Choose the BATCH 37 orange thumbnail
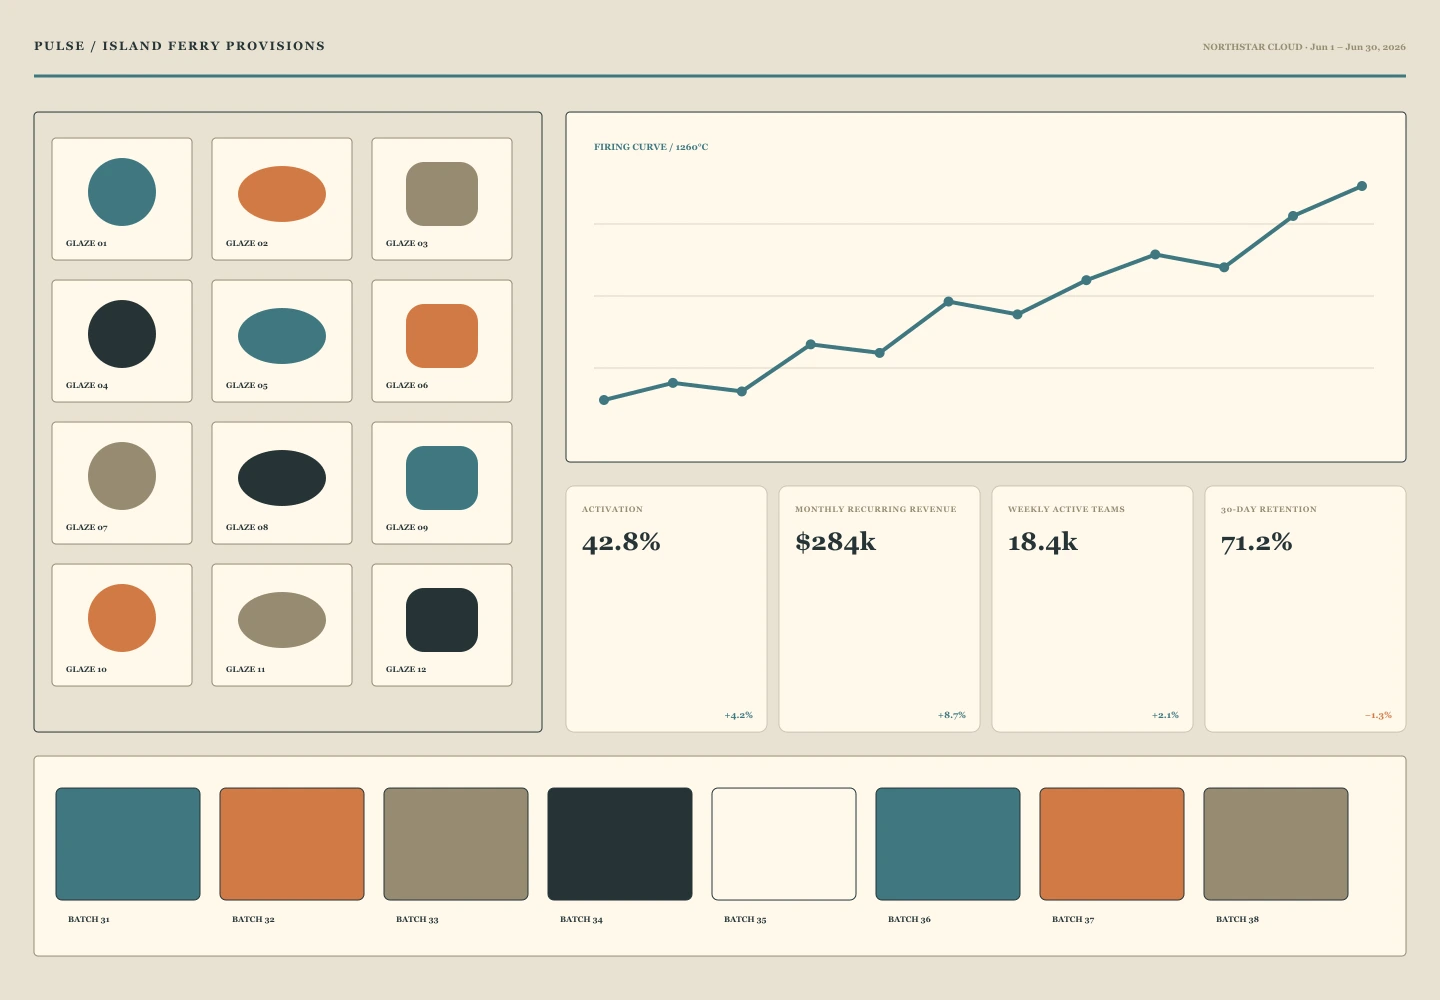Screen dimensions: 1440x1000 (x=1112, y=844)
